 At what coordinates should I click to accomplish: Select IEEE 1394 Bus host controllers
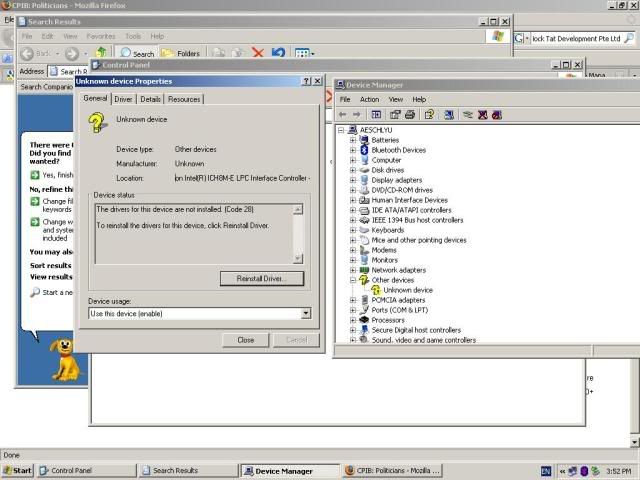click(x=417, y=220)
